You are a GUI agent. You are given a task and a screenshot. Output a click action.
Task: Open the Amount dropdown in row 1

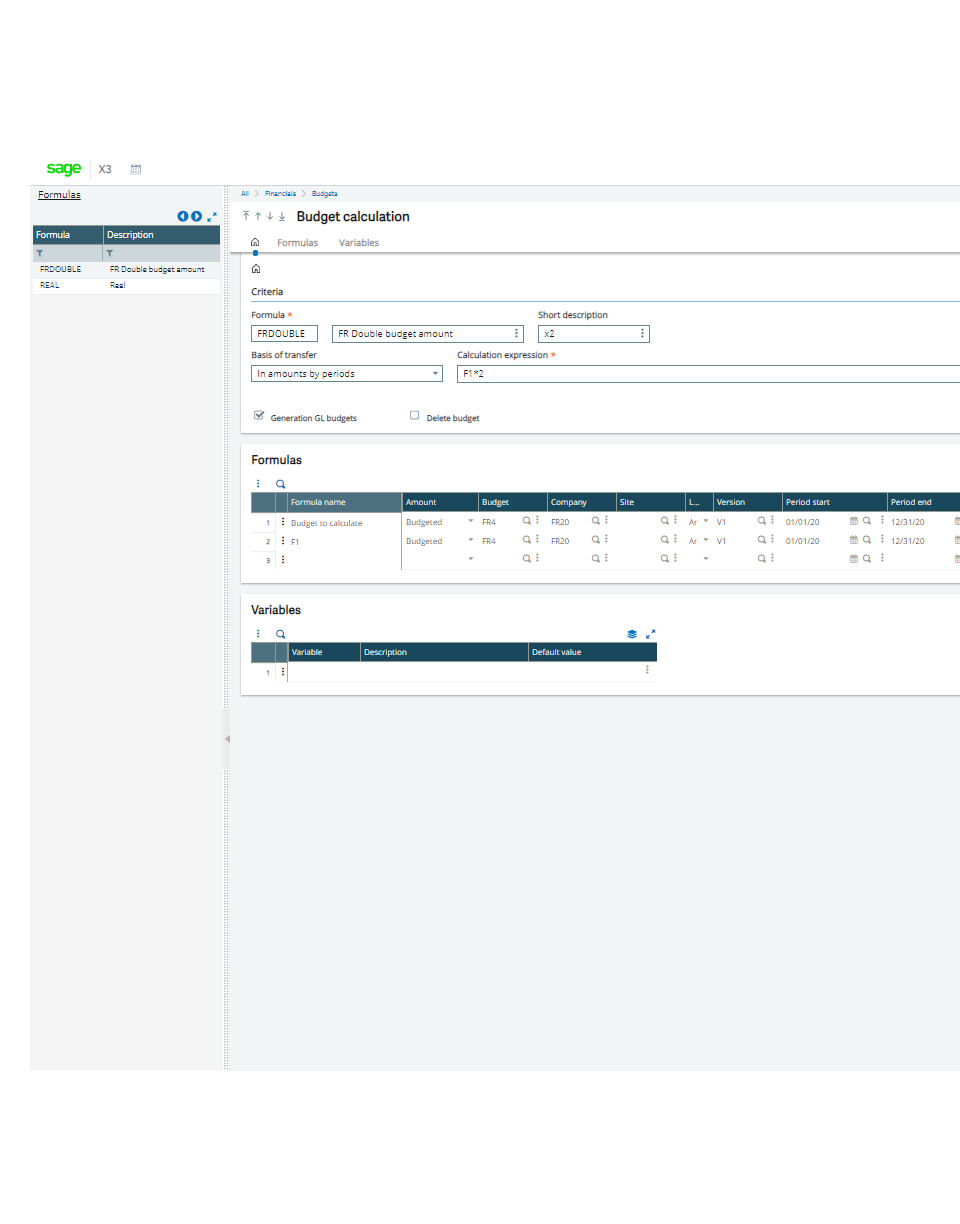click(x=470, y=521)
